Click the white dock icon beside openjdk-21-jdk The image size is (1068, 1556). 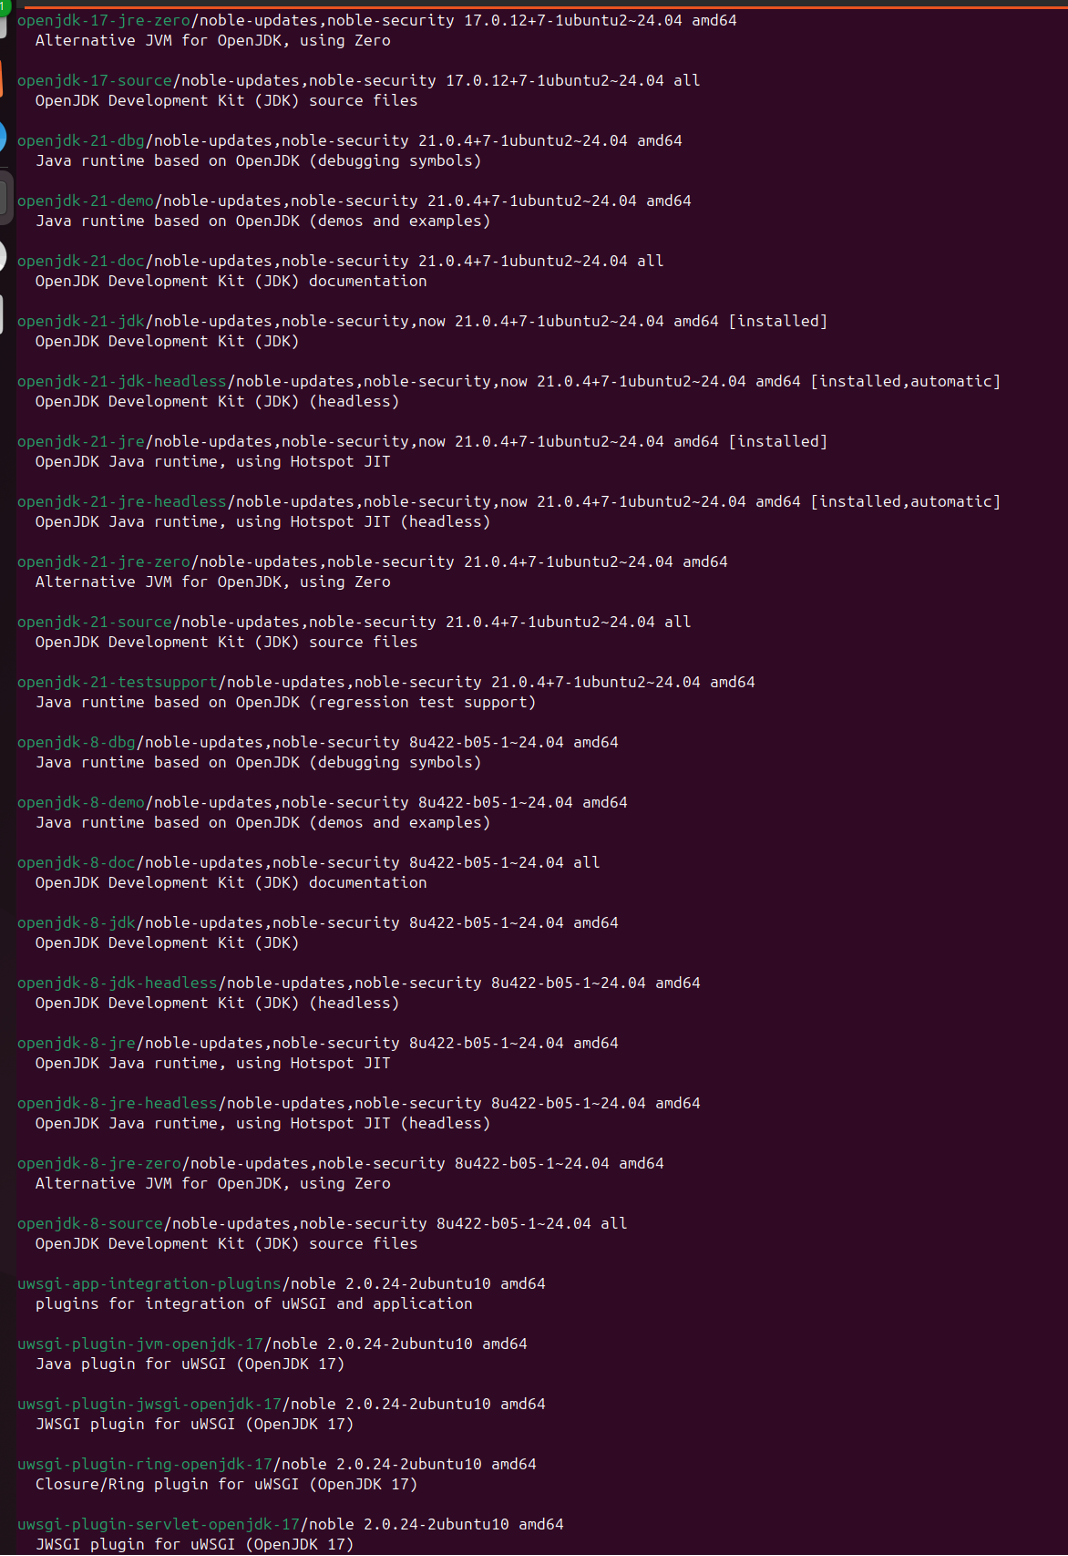tap(2, 315)
